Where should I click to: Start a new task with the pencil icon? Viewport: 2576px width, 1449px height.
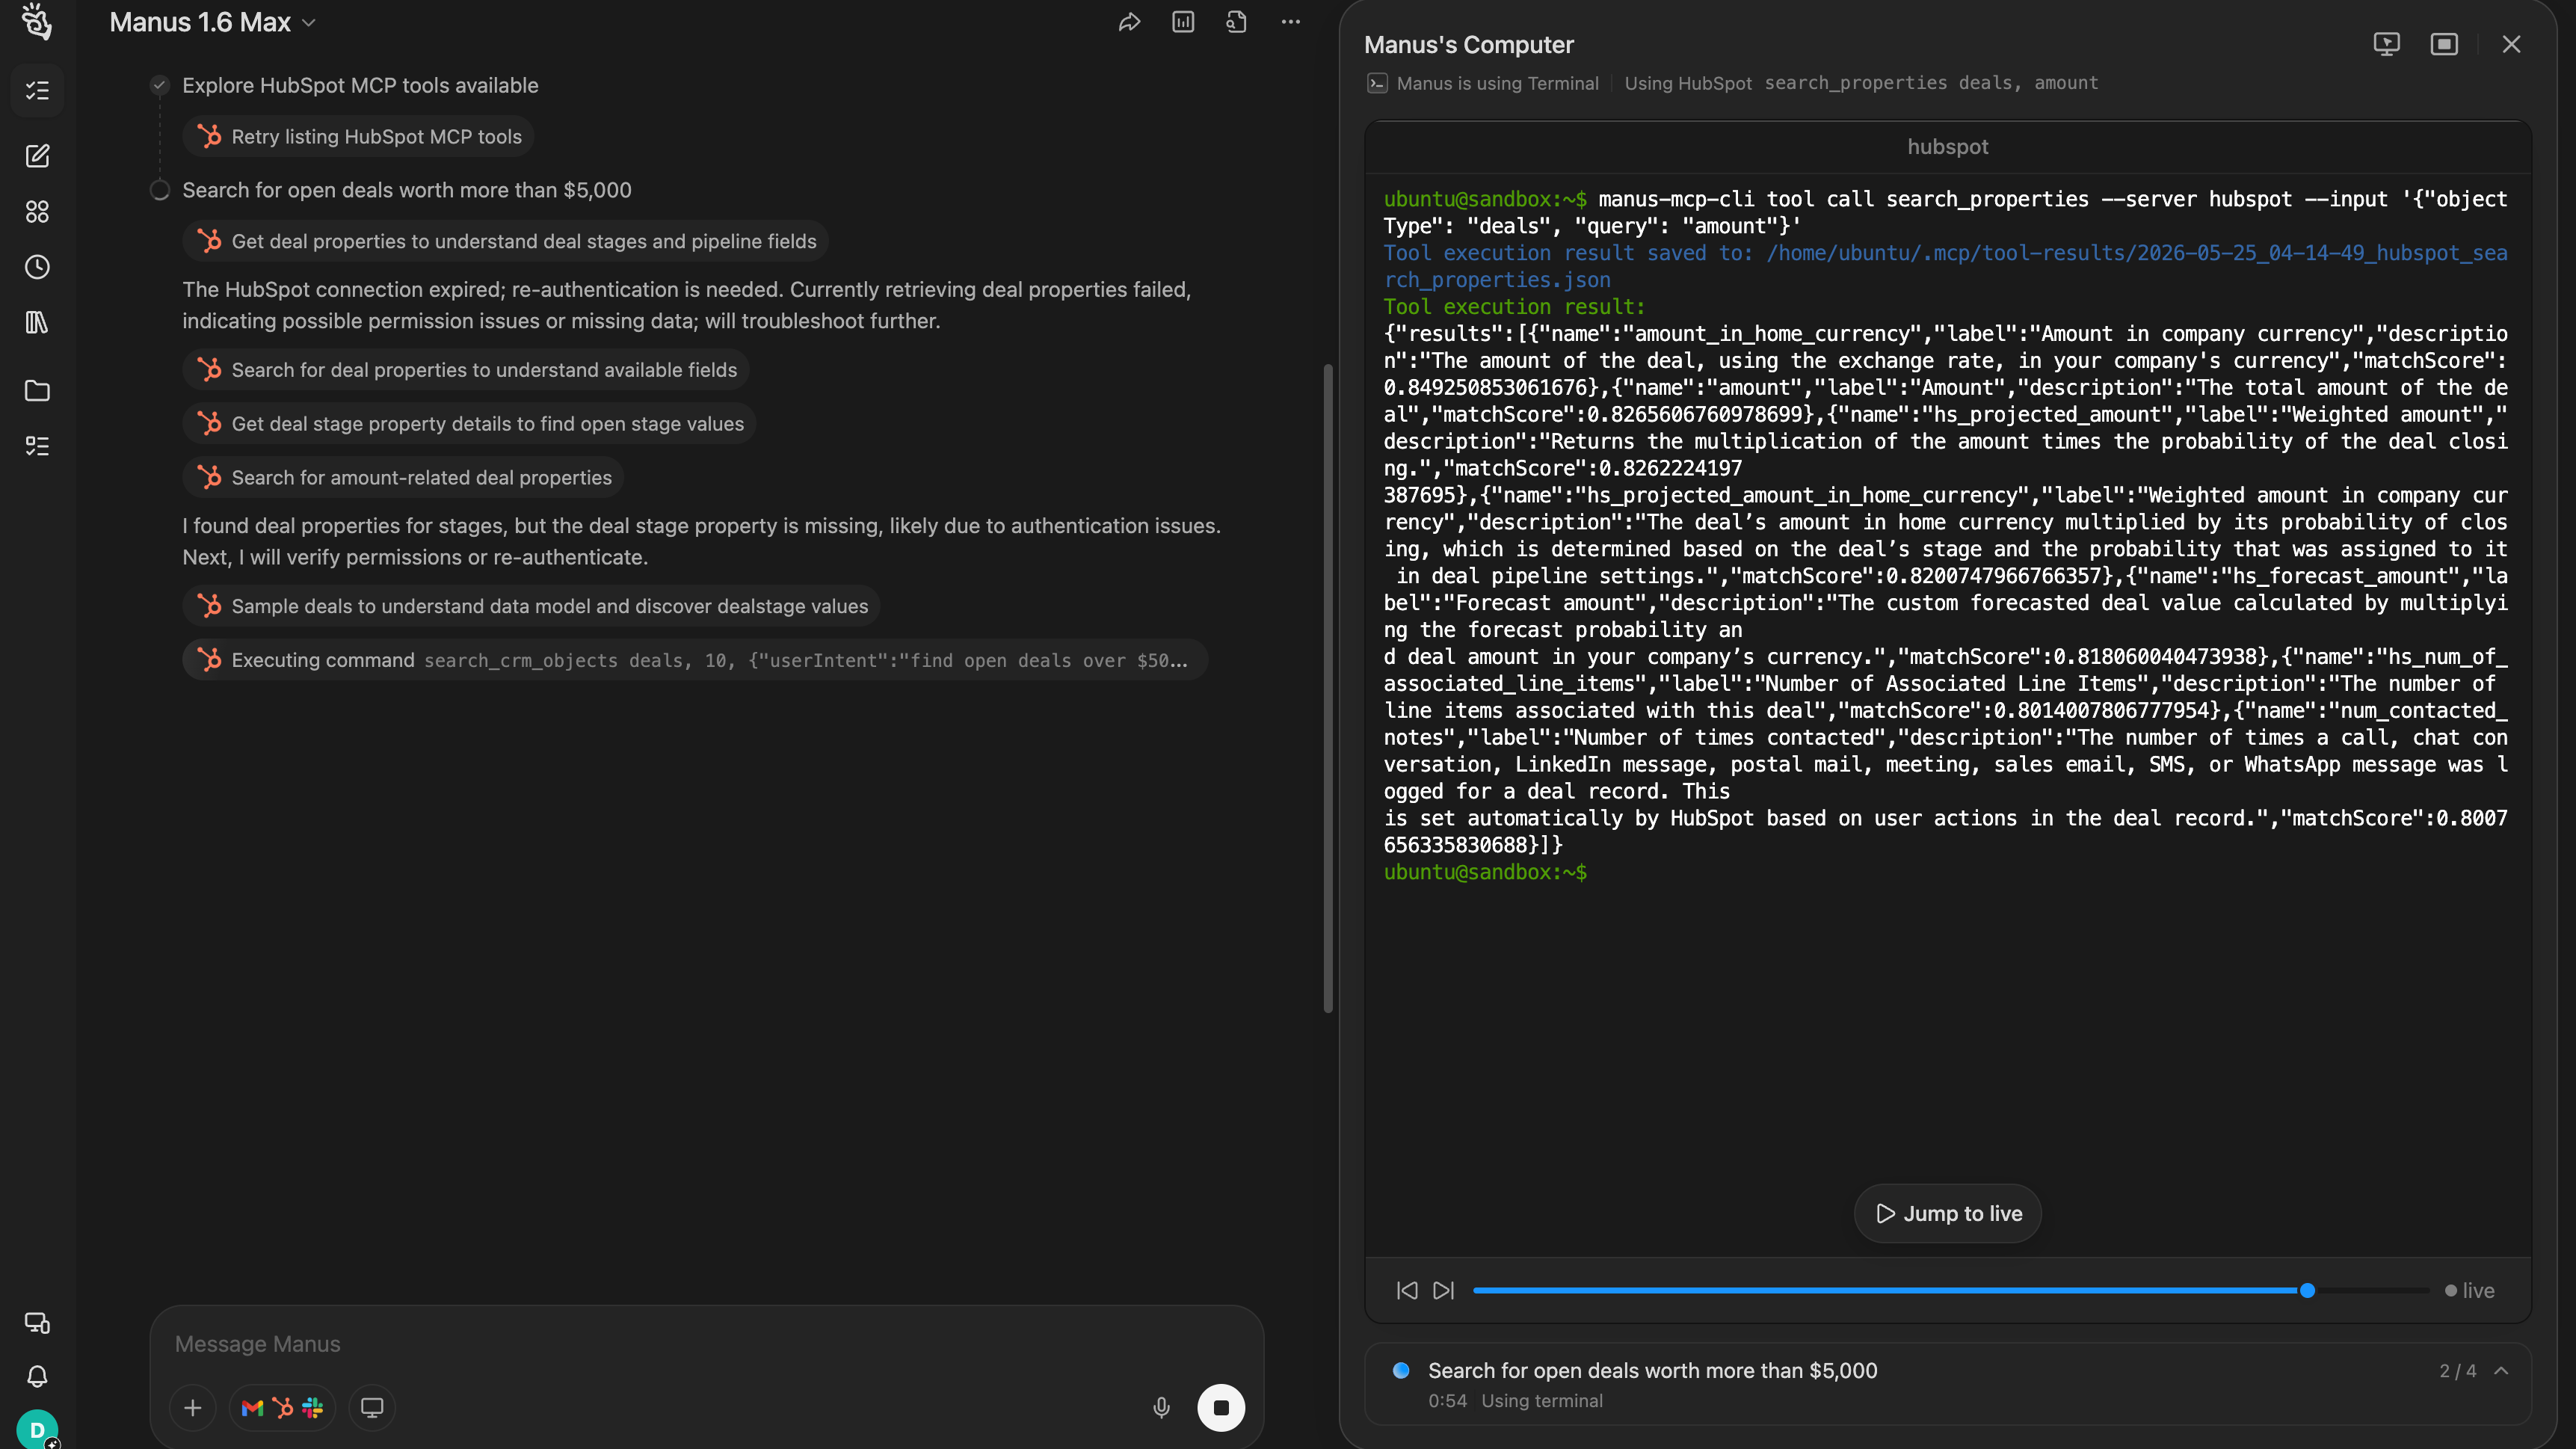[37, 156]
